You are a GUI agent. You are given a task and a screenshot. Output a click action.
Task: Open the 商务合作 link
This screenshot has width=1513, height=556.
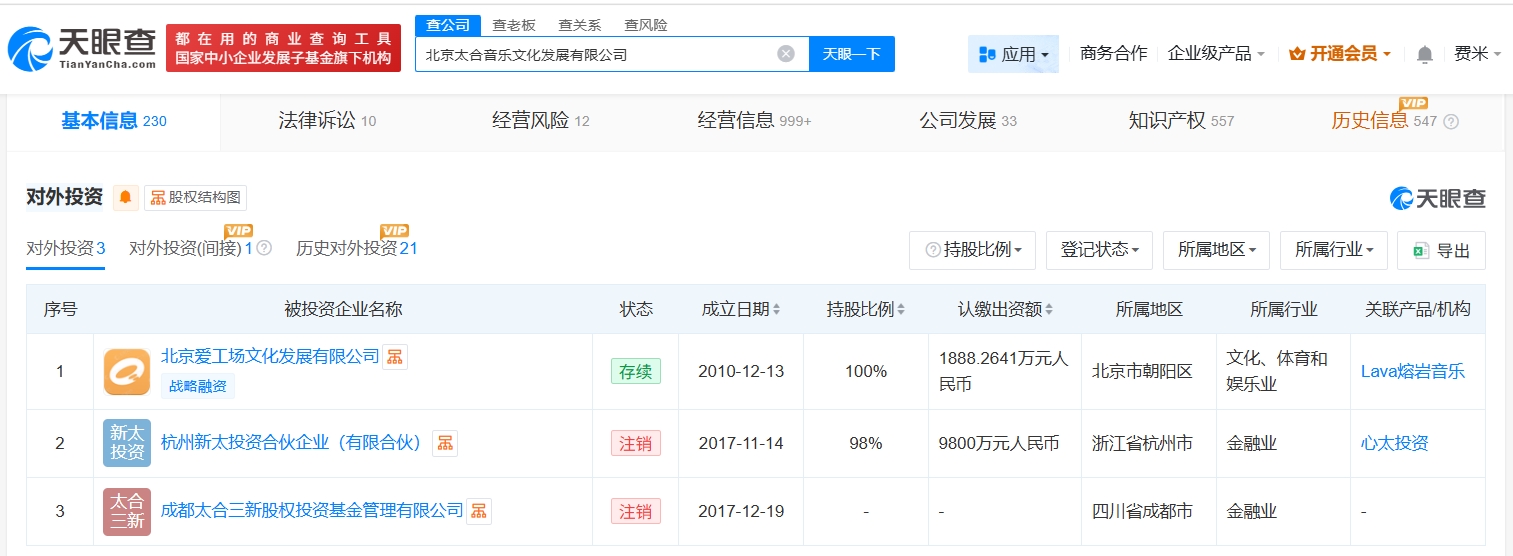[1114, 54]
